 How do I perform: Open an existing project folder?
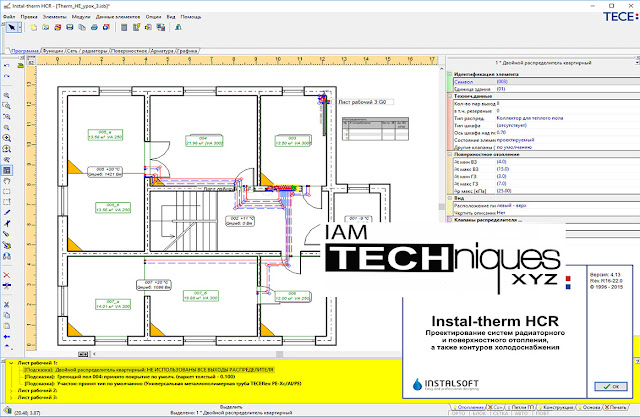(46, 27)
